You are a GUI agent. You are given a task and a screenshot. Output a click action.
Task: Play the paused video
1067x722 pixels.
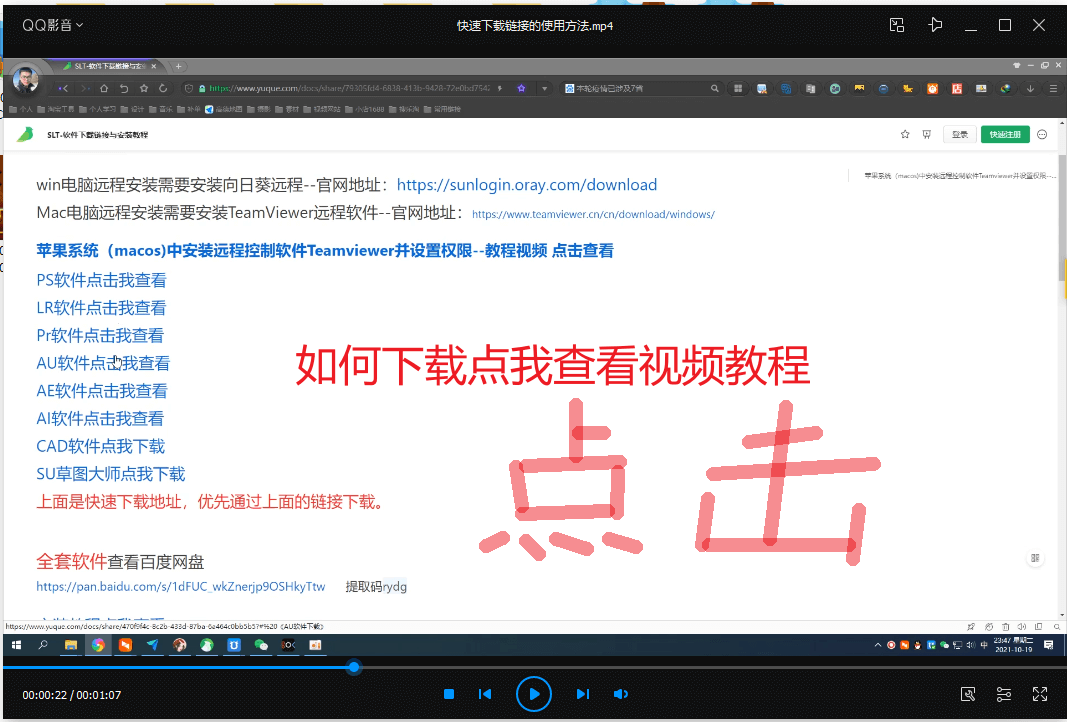534,694
